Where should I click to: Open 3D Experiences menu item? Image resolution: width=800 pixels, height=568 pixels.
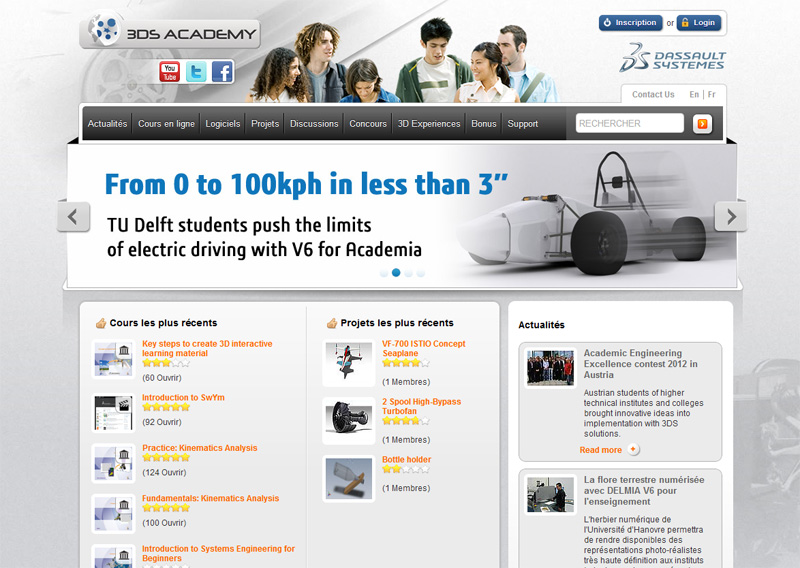click(x=429, y=124)
